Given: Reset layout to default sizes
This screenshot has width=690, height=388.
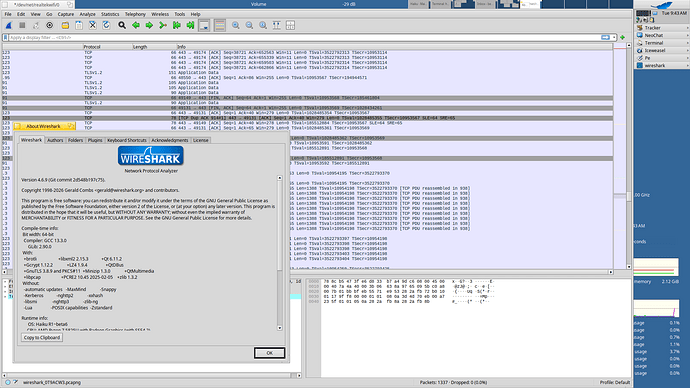Looking at the screenshot, I should pos(290,25).
